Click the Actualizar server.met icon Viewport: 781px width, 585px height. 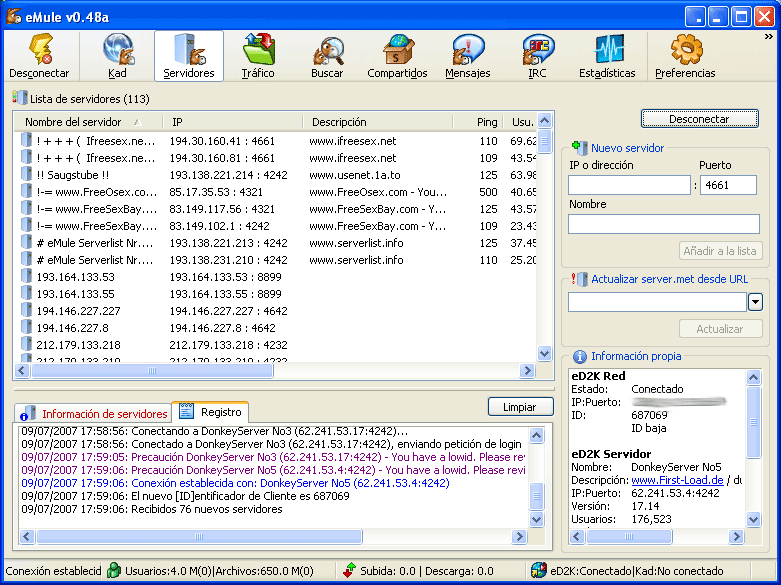(579, 279)
